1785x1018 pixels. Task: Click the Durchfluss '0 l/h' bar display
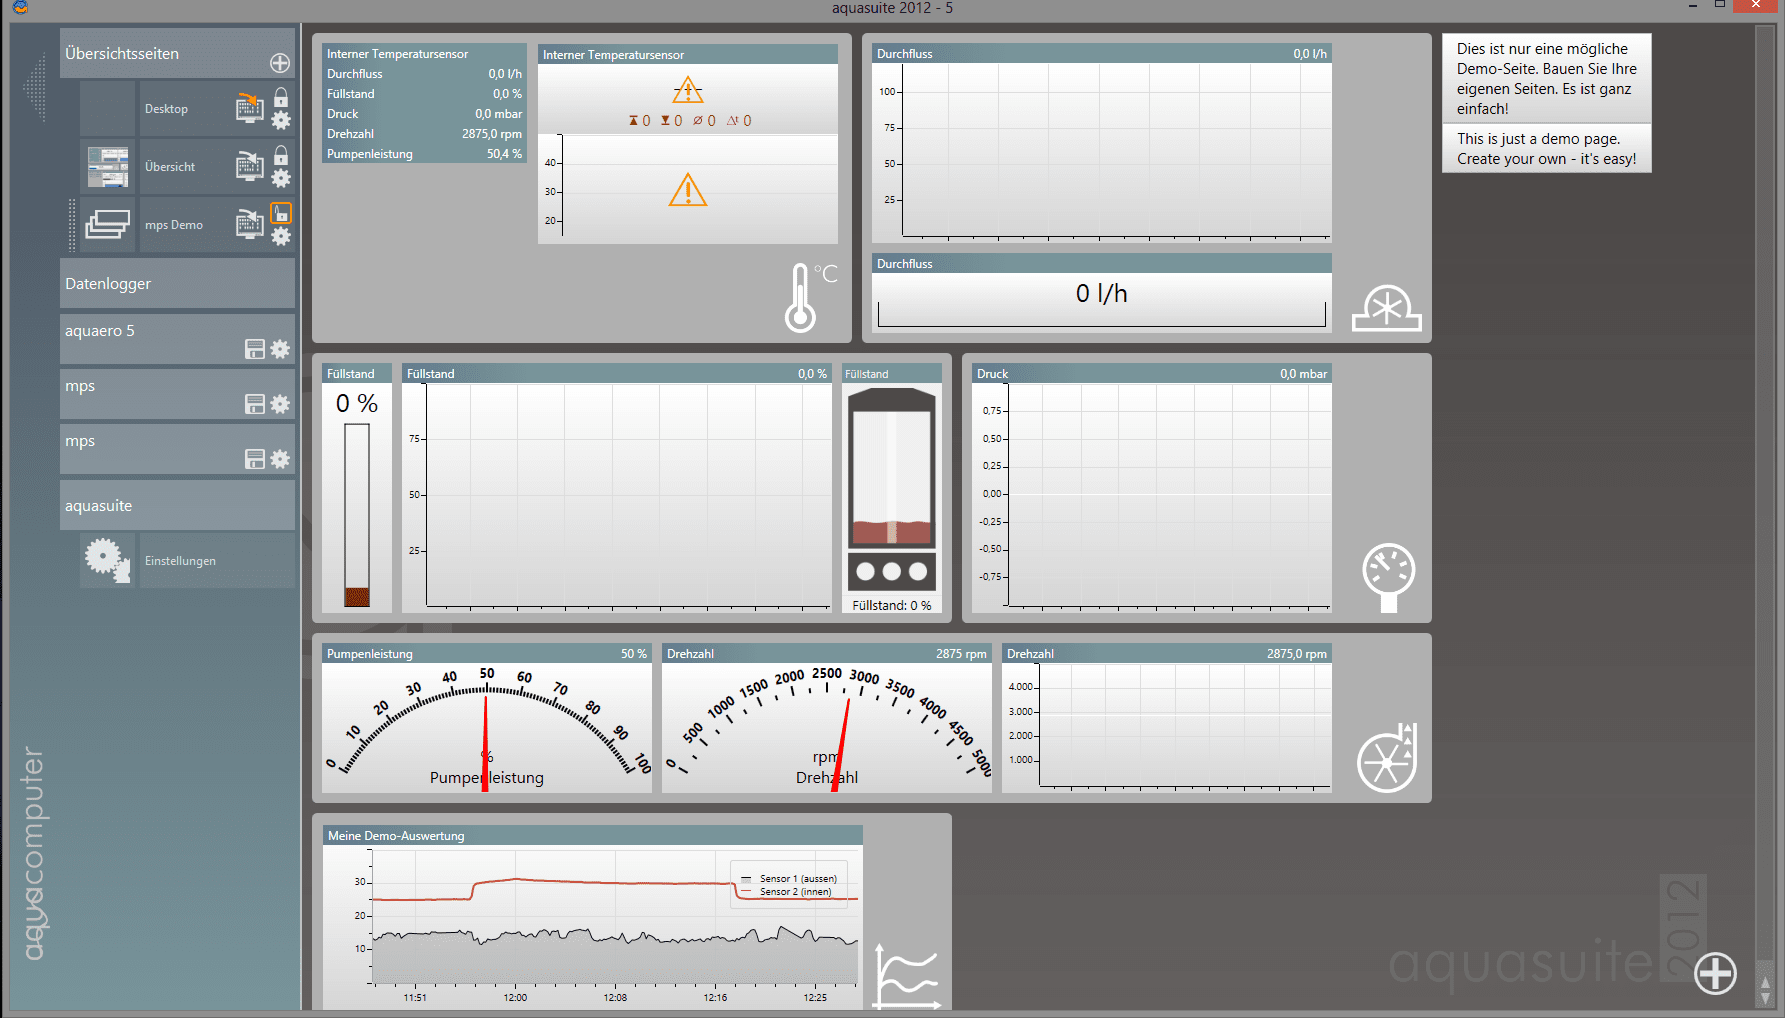tap(1102, 301)
